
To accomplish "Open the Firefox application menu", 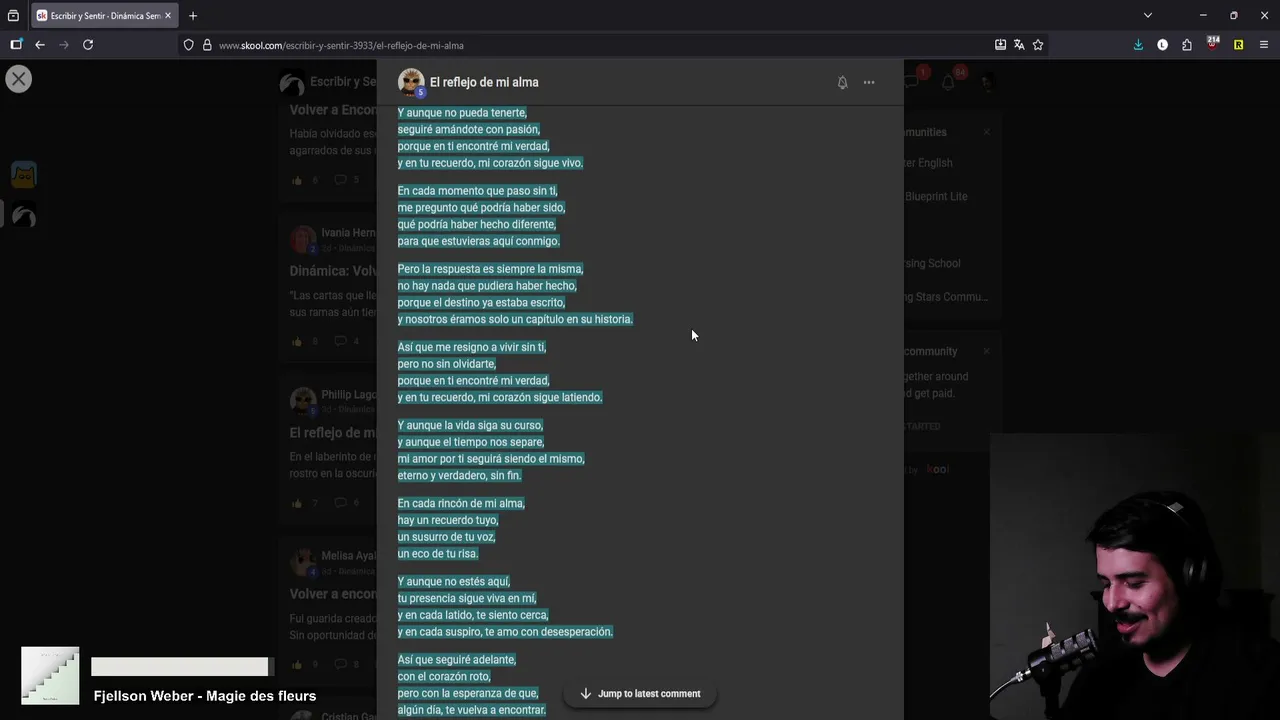I will tap(1264, 45).
